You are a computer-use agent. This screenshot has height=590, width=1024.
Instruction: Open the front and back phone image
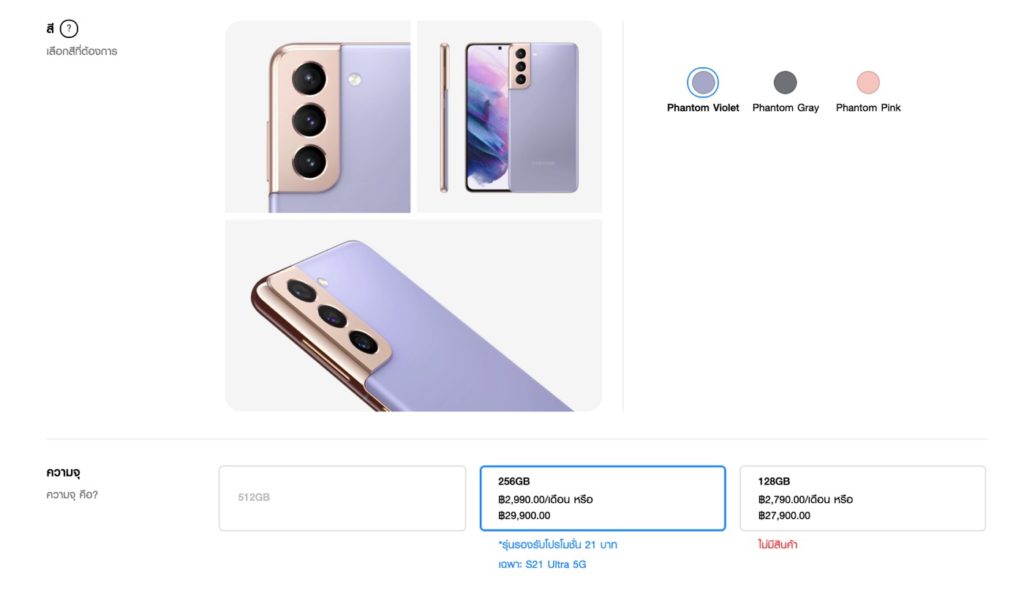509,117
